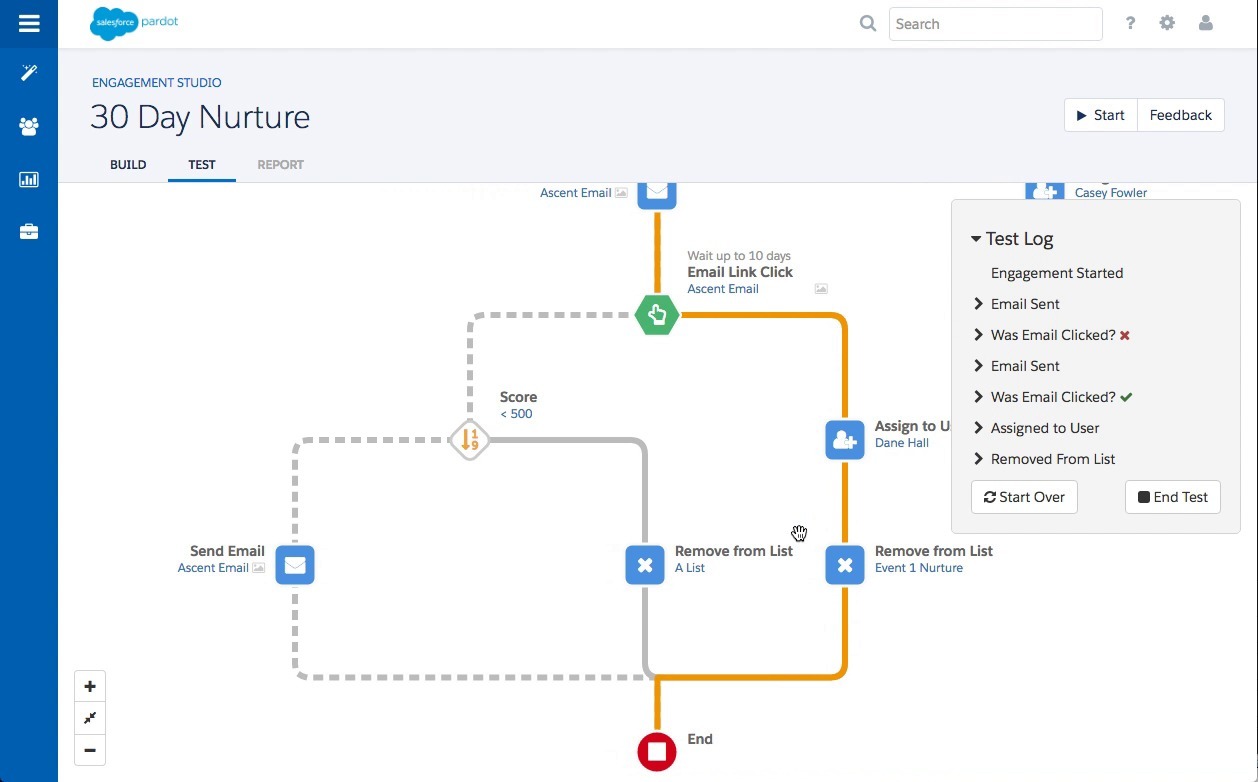
Task: Open the Prospects people sidebar icon
Action: coord(29,127)
